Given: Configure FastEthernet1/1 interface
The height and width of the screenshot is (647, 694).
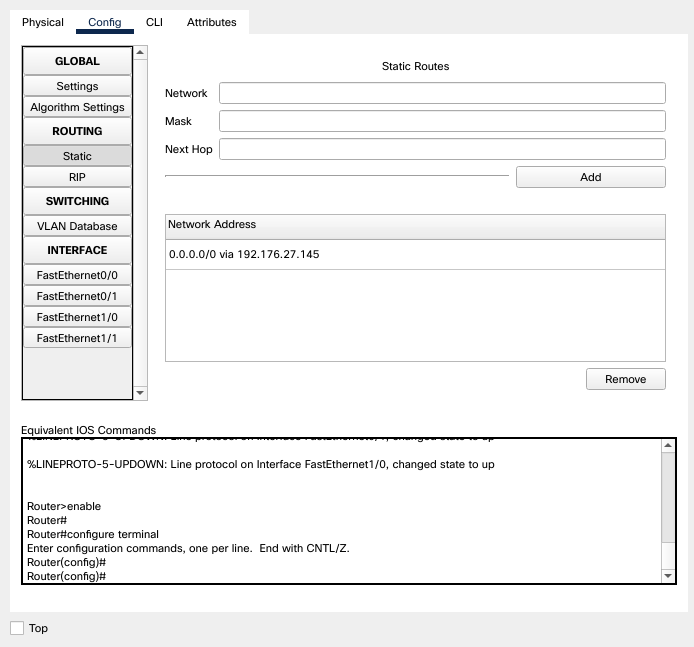Looking at the screenshot, I should tap(77, 338).
